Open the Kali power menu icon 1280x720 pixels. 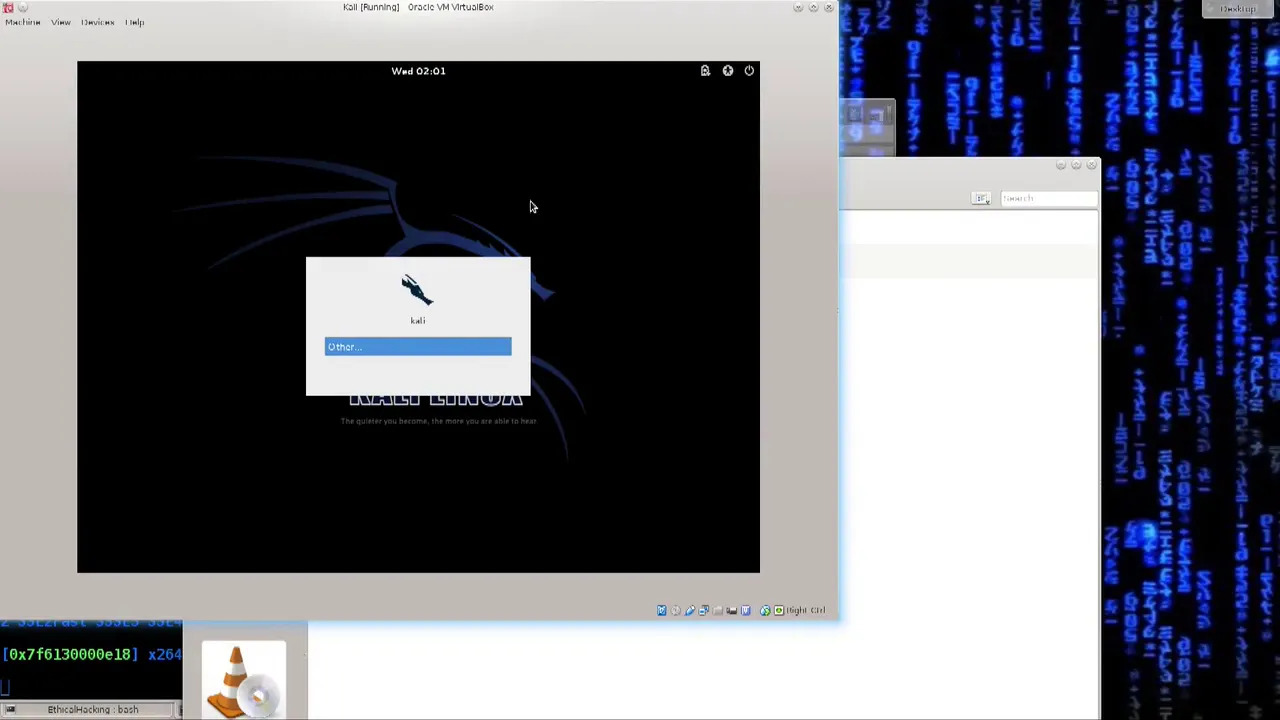(x=749, y=70)
